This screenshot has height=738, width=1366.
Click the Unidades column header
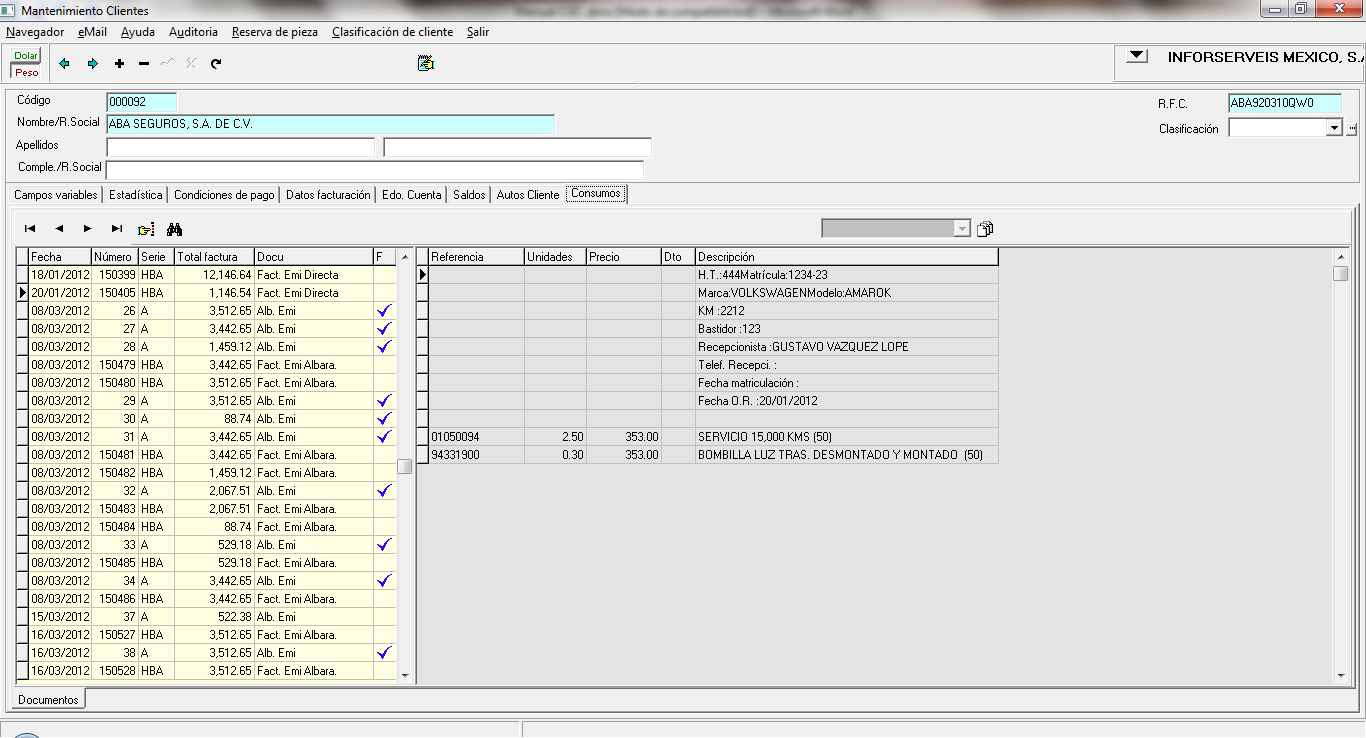coord(555,257)
